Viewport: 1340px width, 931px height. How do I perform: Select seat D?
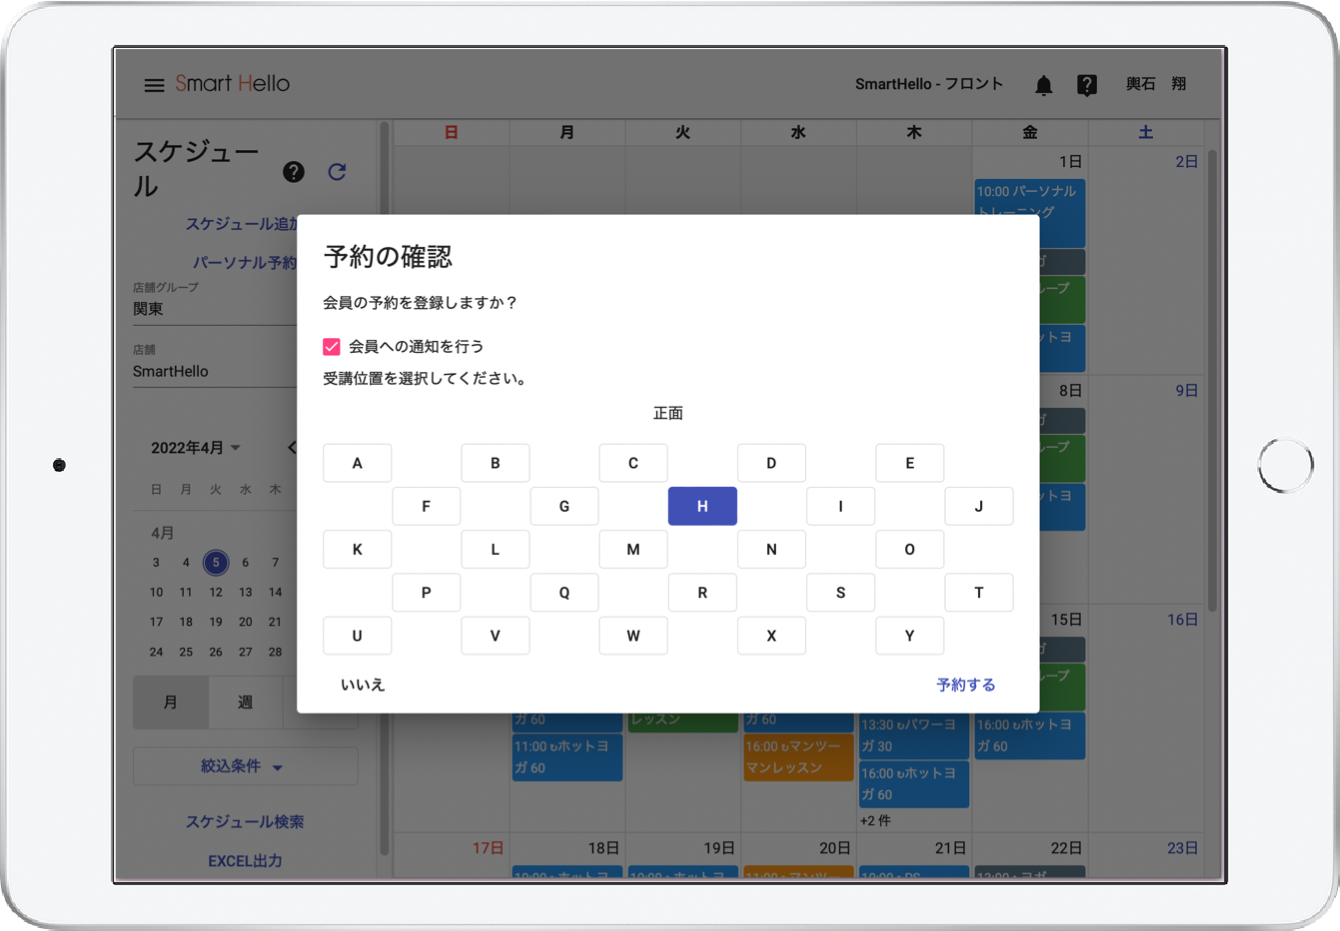[771, 463]
